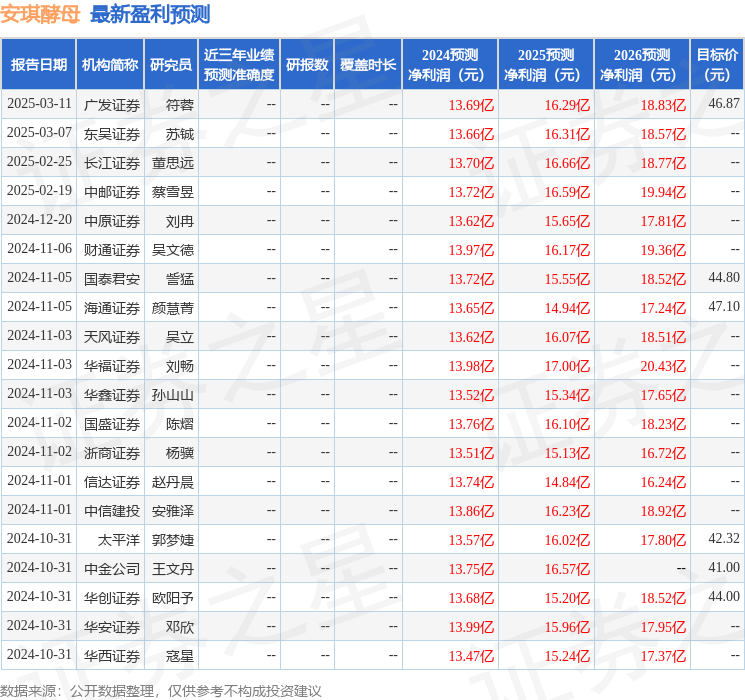Select the 浙商证券 institution cell
This screenshot has height=700, width=745.
click(x=112, y=453)
